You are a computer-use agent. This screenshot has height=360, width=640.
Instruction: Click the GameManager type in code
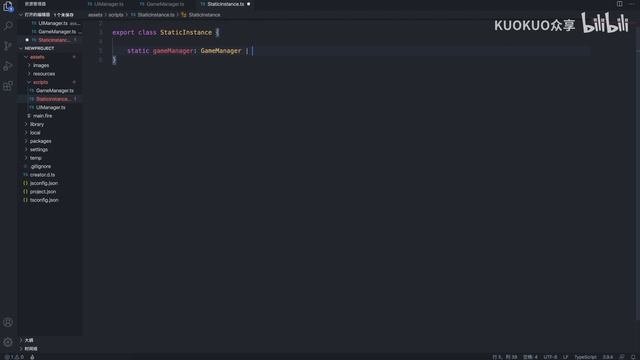tap(221, 51)
